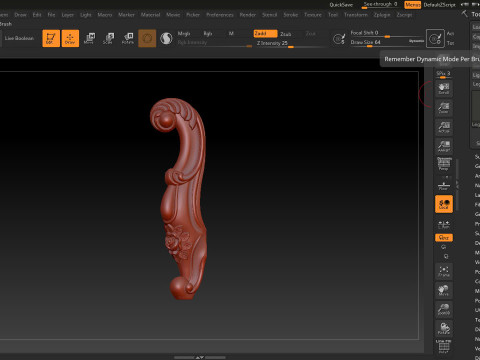Open the Tool menu
Viewport: 480px width, 360px height.
point(333,15)
